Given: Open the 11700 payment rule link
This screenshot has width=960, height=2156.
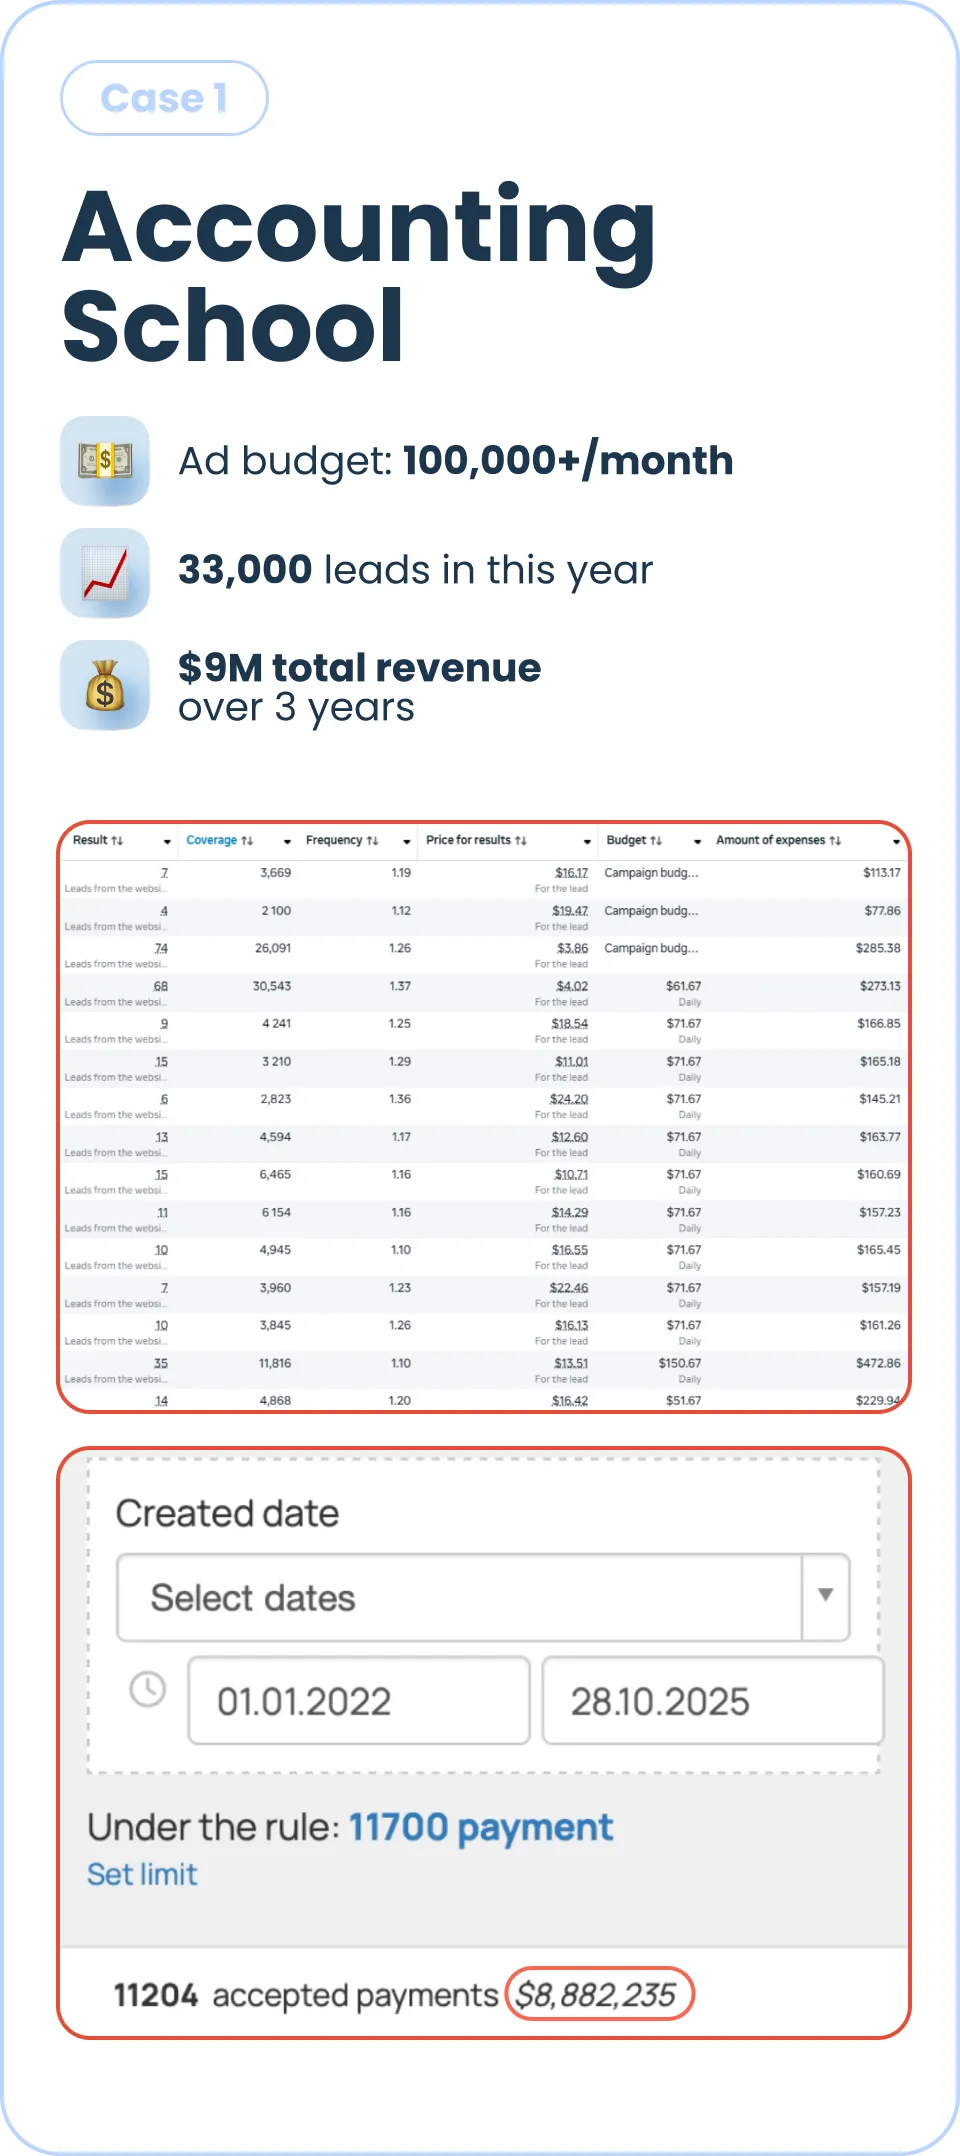Looking at the screenshot, I should [480, 1828].
